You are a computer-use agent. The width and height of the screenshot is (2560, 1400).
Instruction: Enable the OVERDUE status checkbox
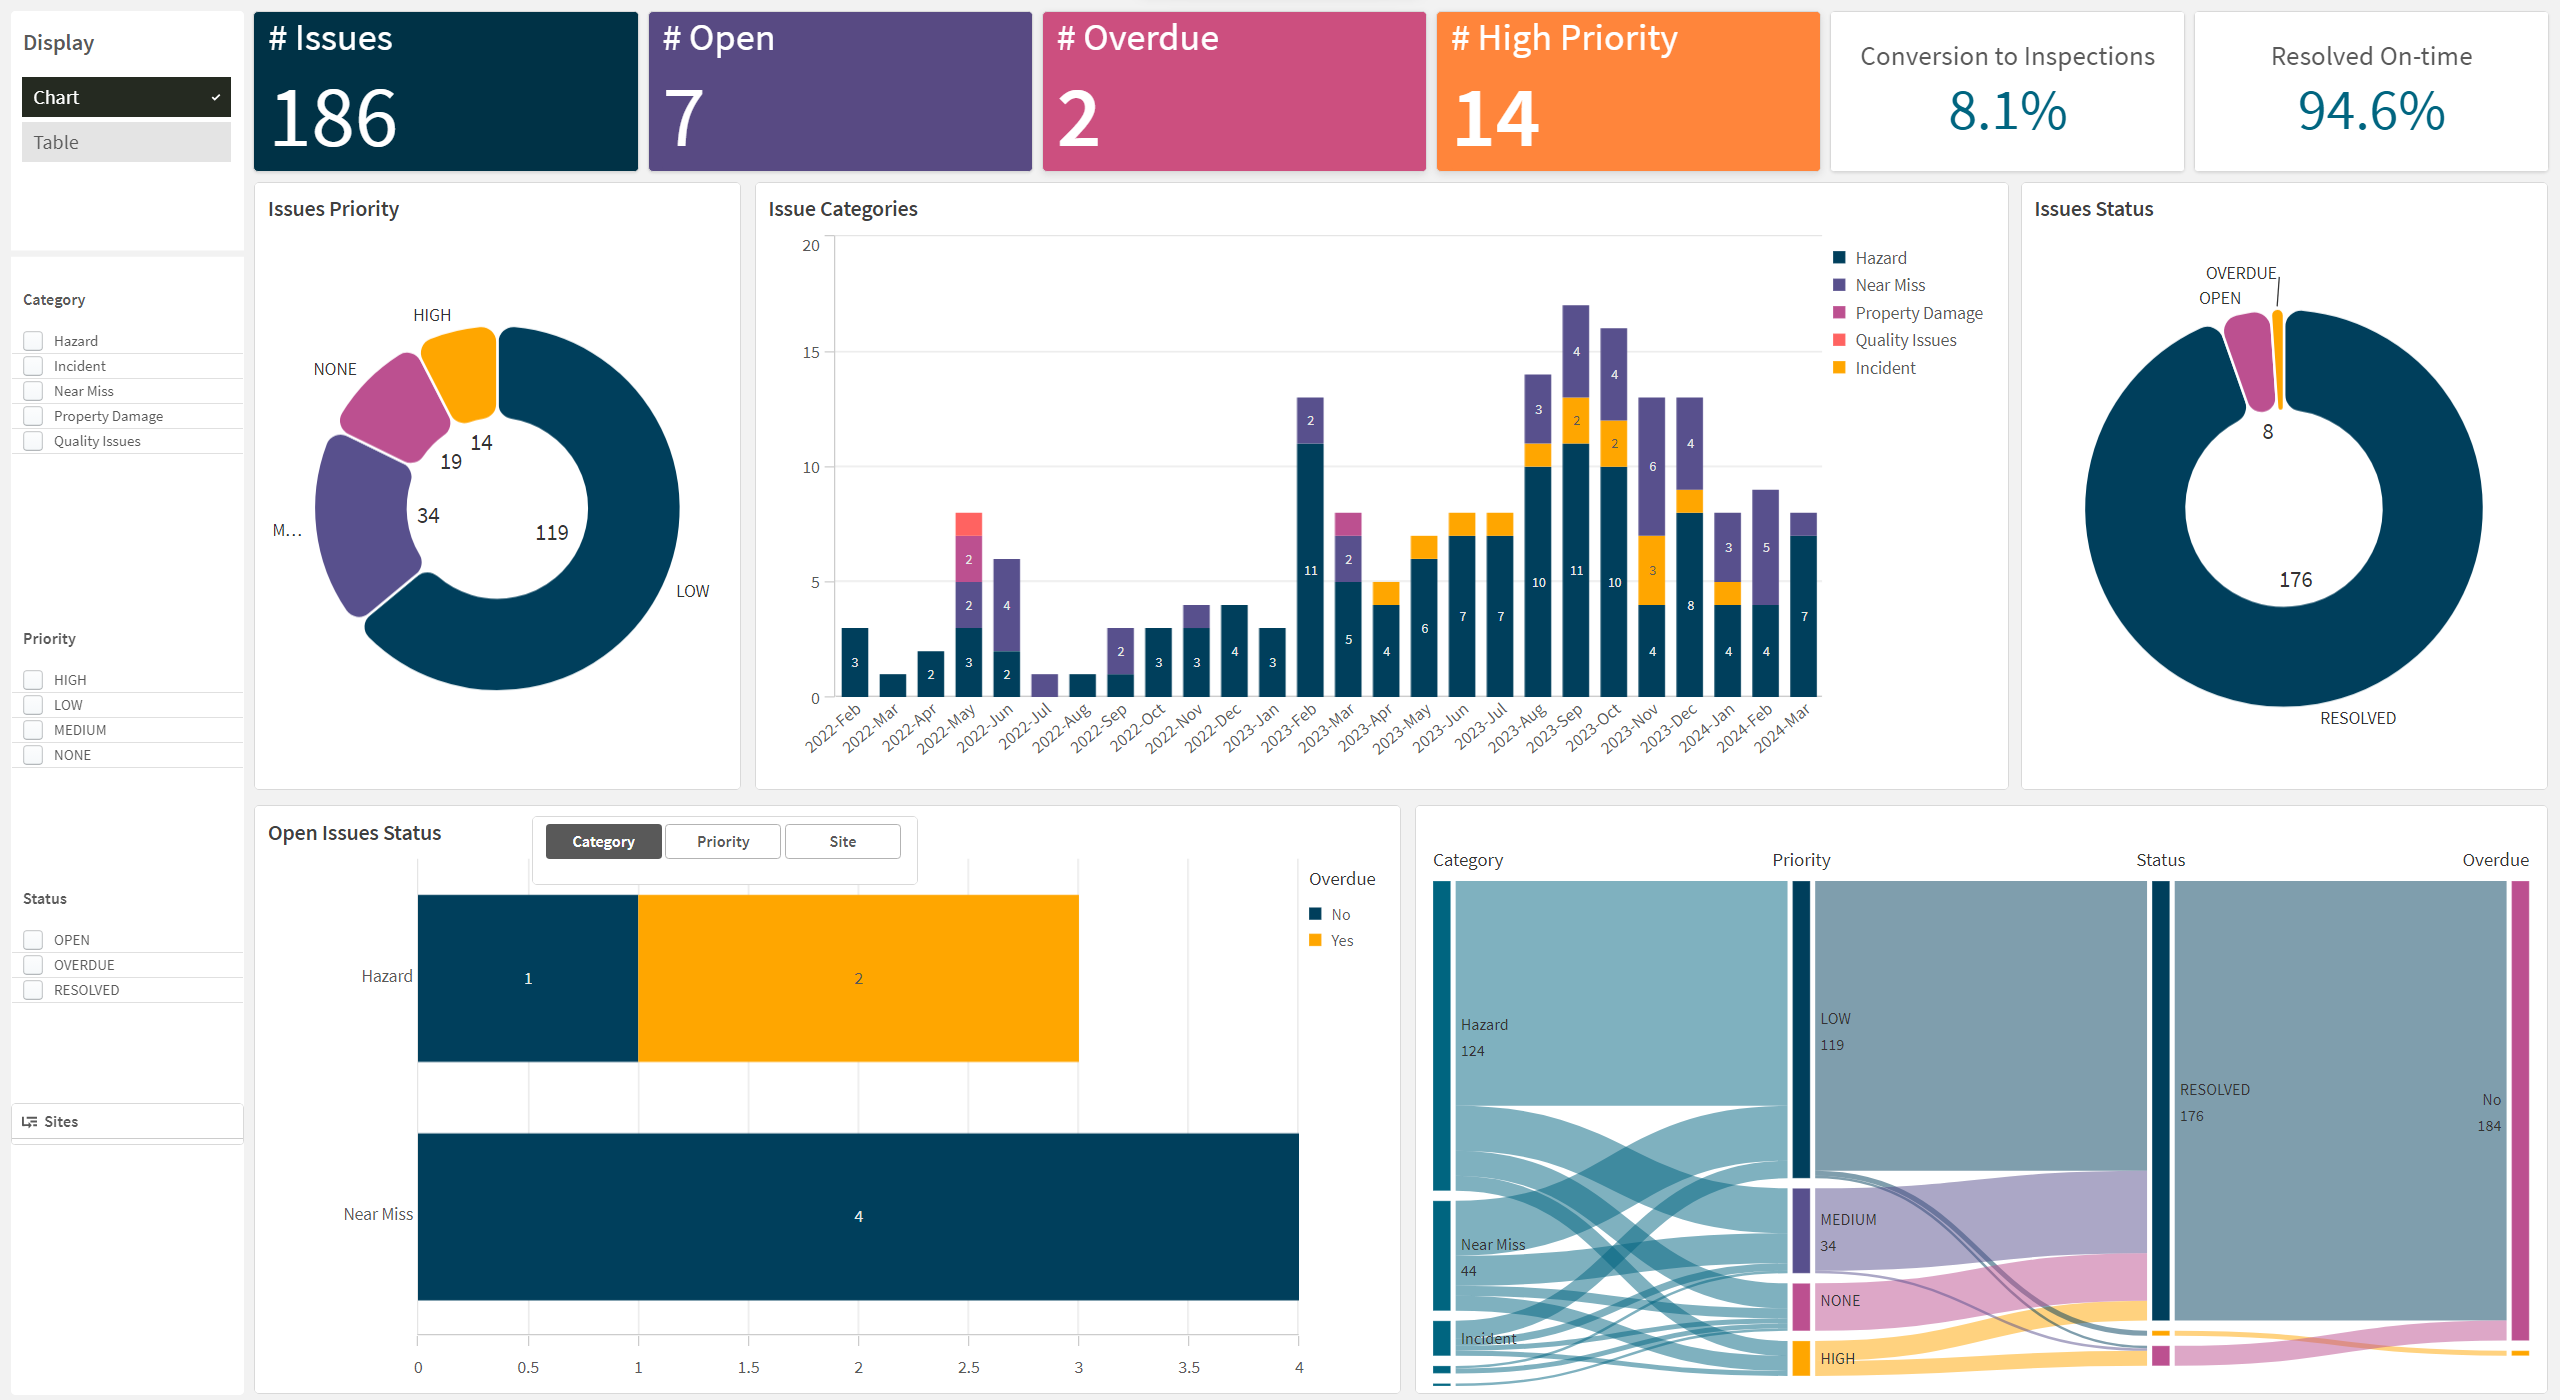click(34, 965)
